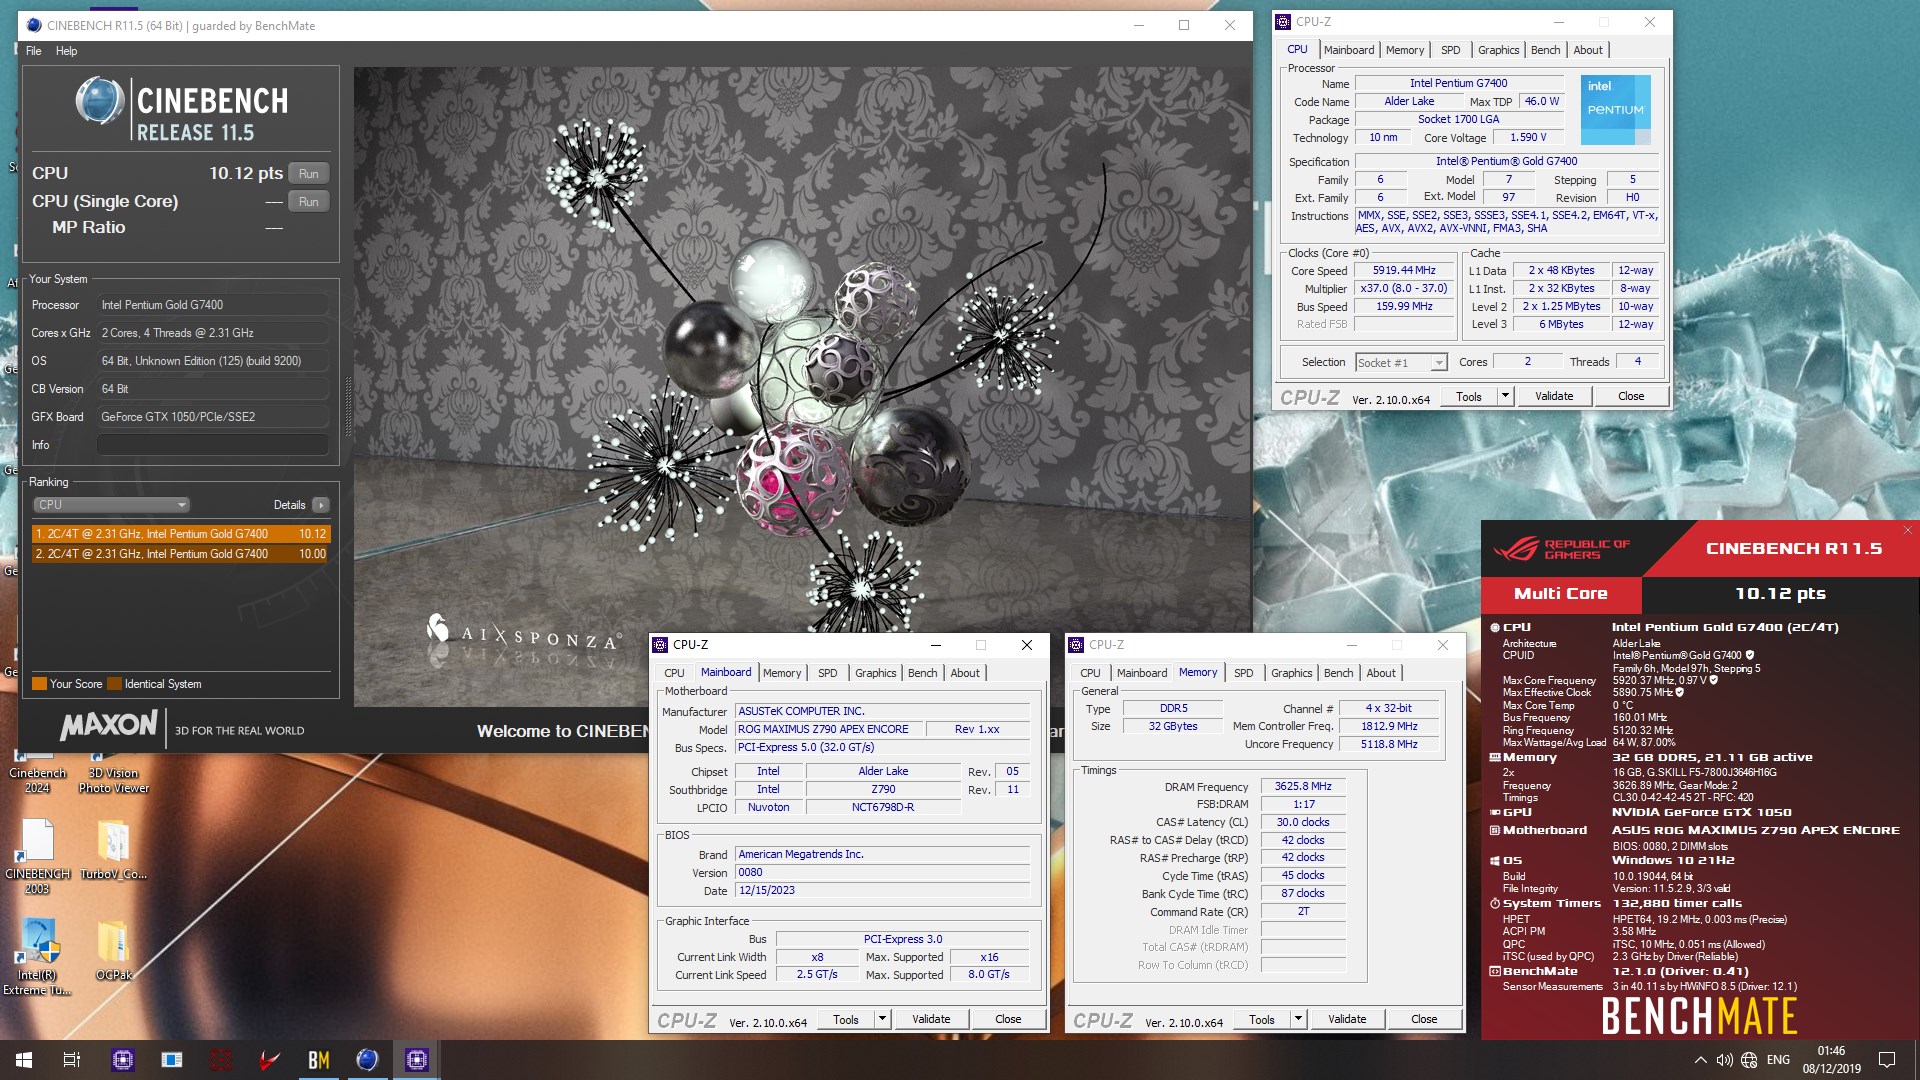Click the first CPU-Z taskbar icon
1920x1080 pixels.
pyautogui.click(x=123, y=1060)
